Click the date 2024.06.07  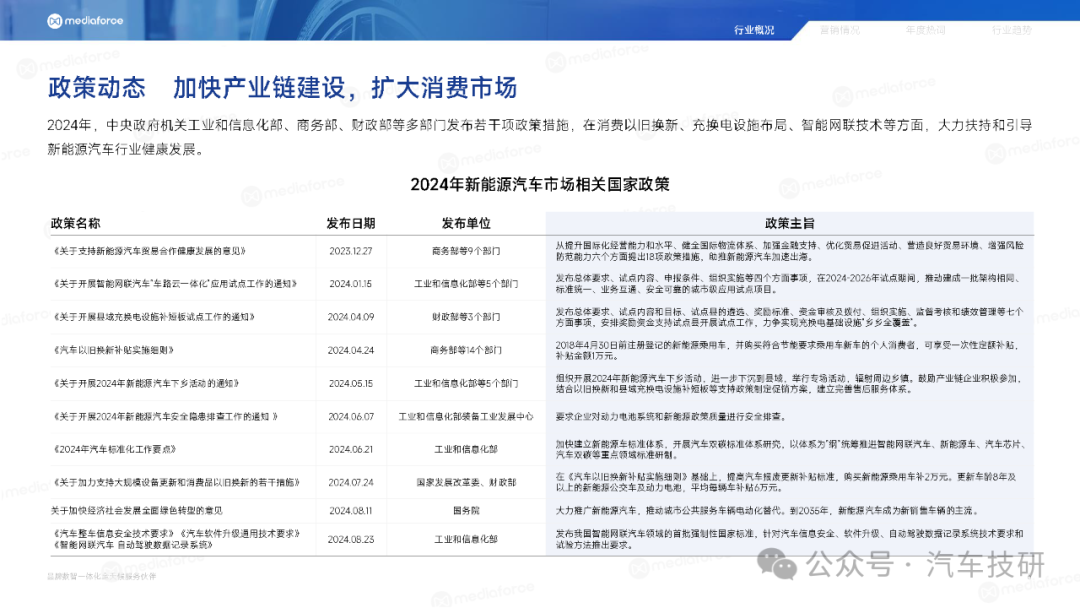pos(351,417)
